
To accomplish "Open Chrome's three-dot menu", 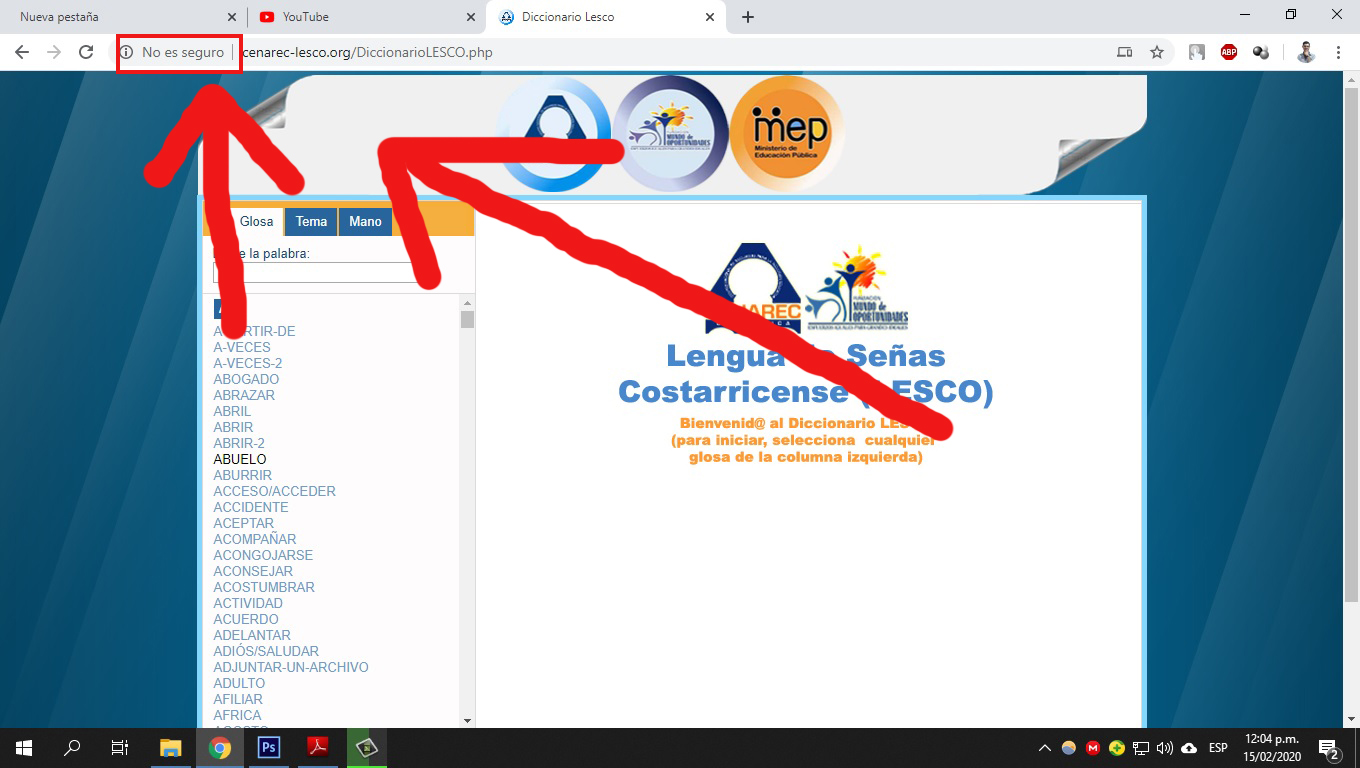I will click(1338, 51).
